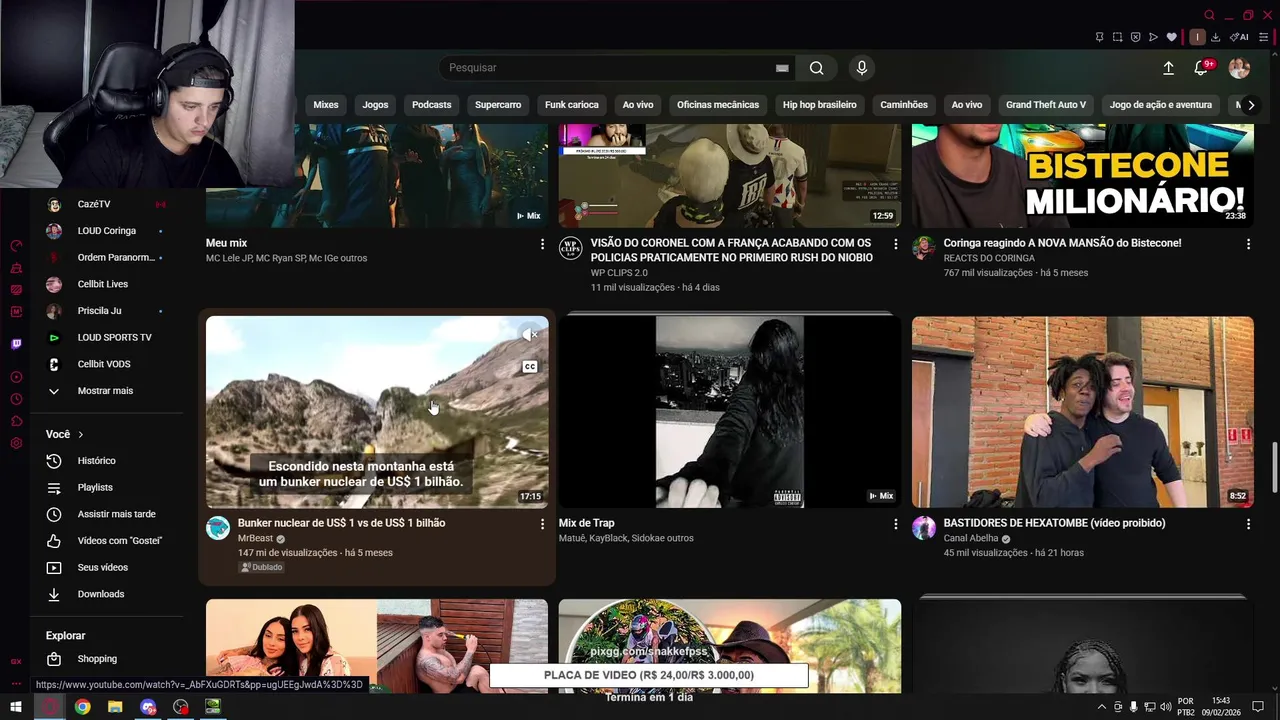
Task: Open YouTube notifications bell
Action: tap(1201, 68)
